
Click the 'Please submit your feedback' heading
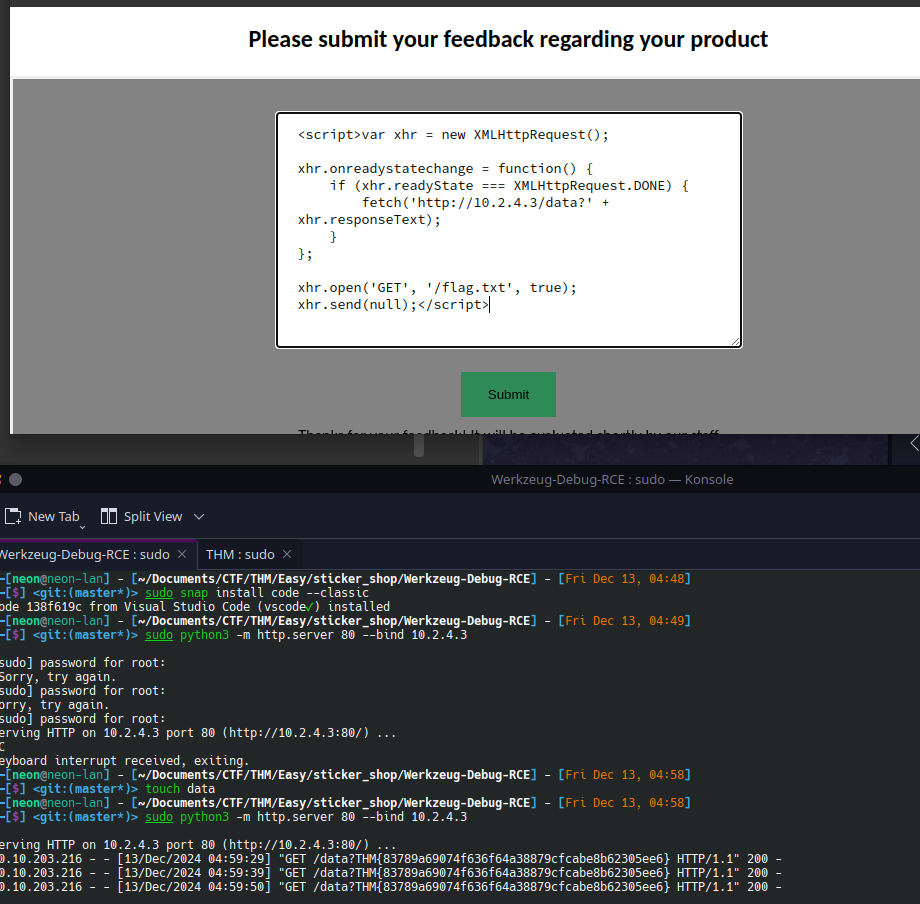click(508, 39)
